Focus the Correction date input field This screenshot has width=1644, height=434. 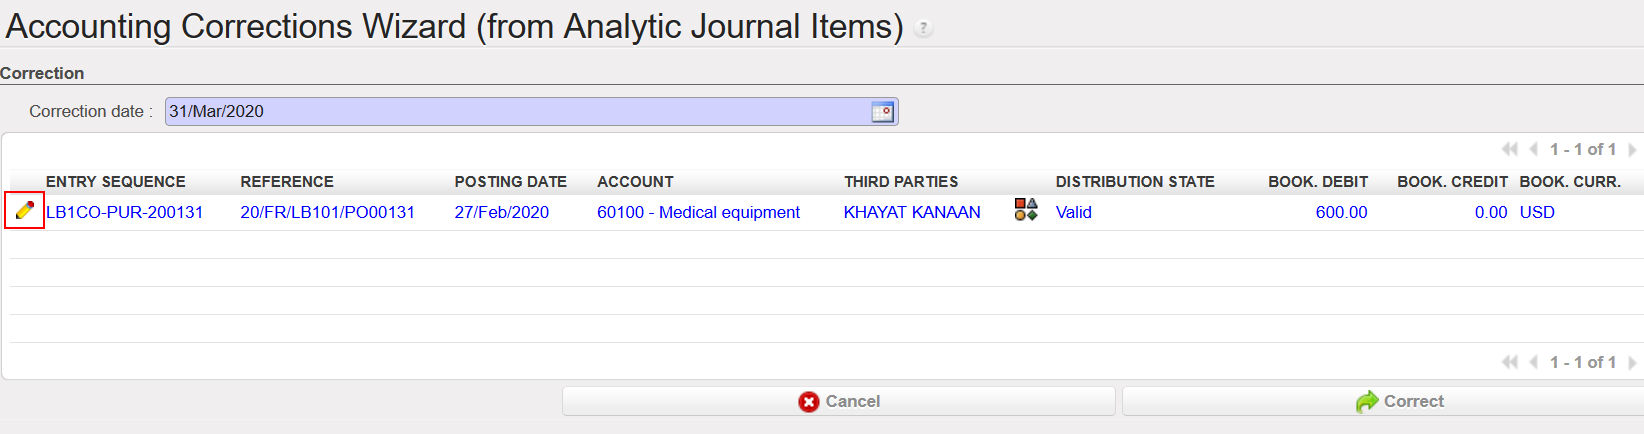tap(517, 112)
